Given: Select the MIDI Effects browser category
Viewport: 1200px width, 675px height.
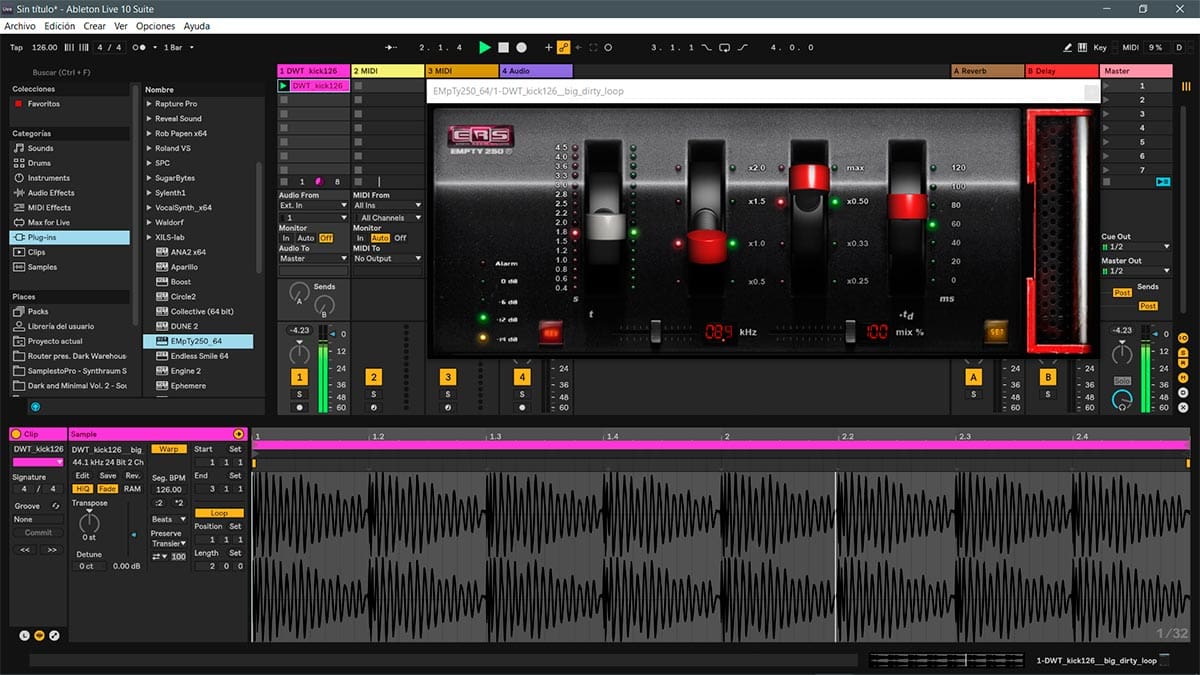Looking at the screenshot, I should pos(42,208).
